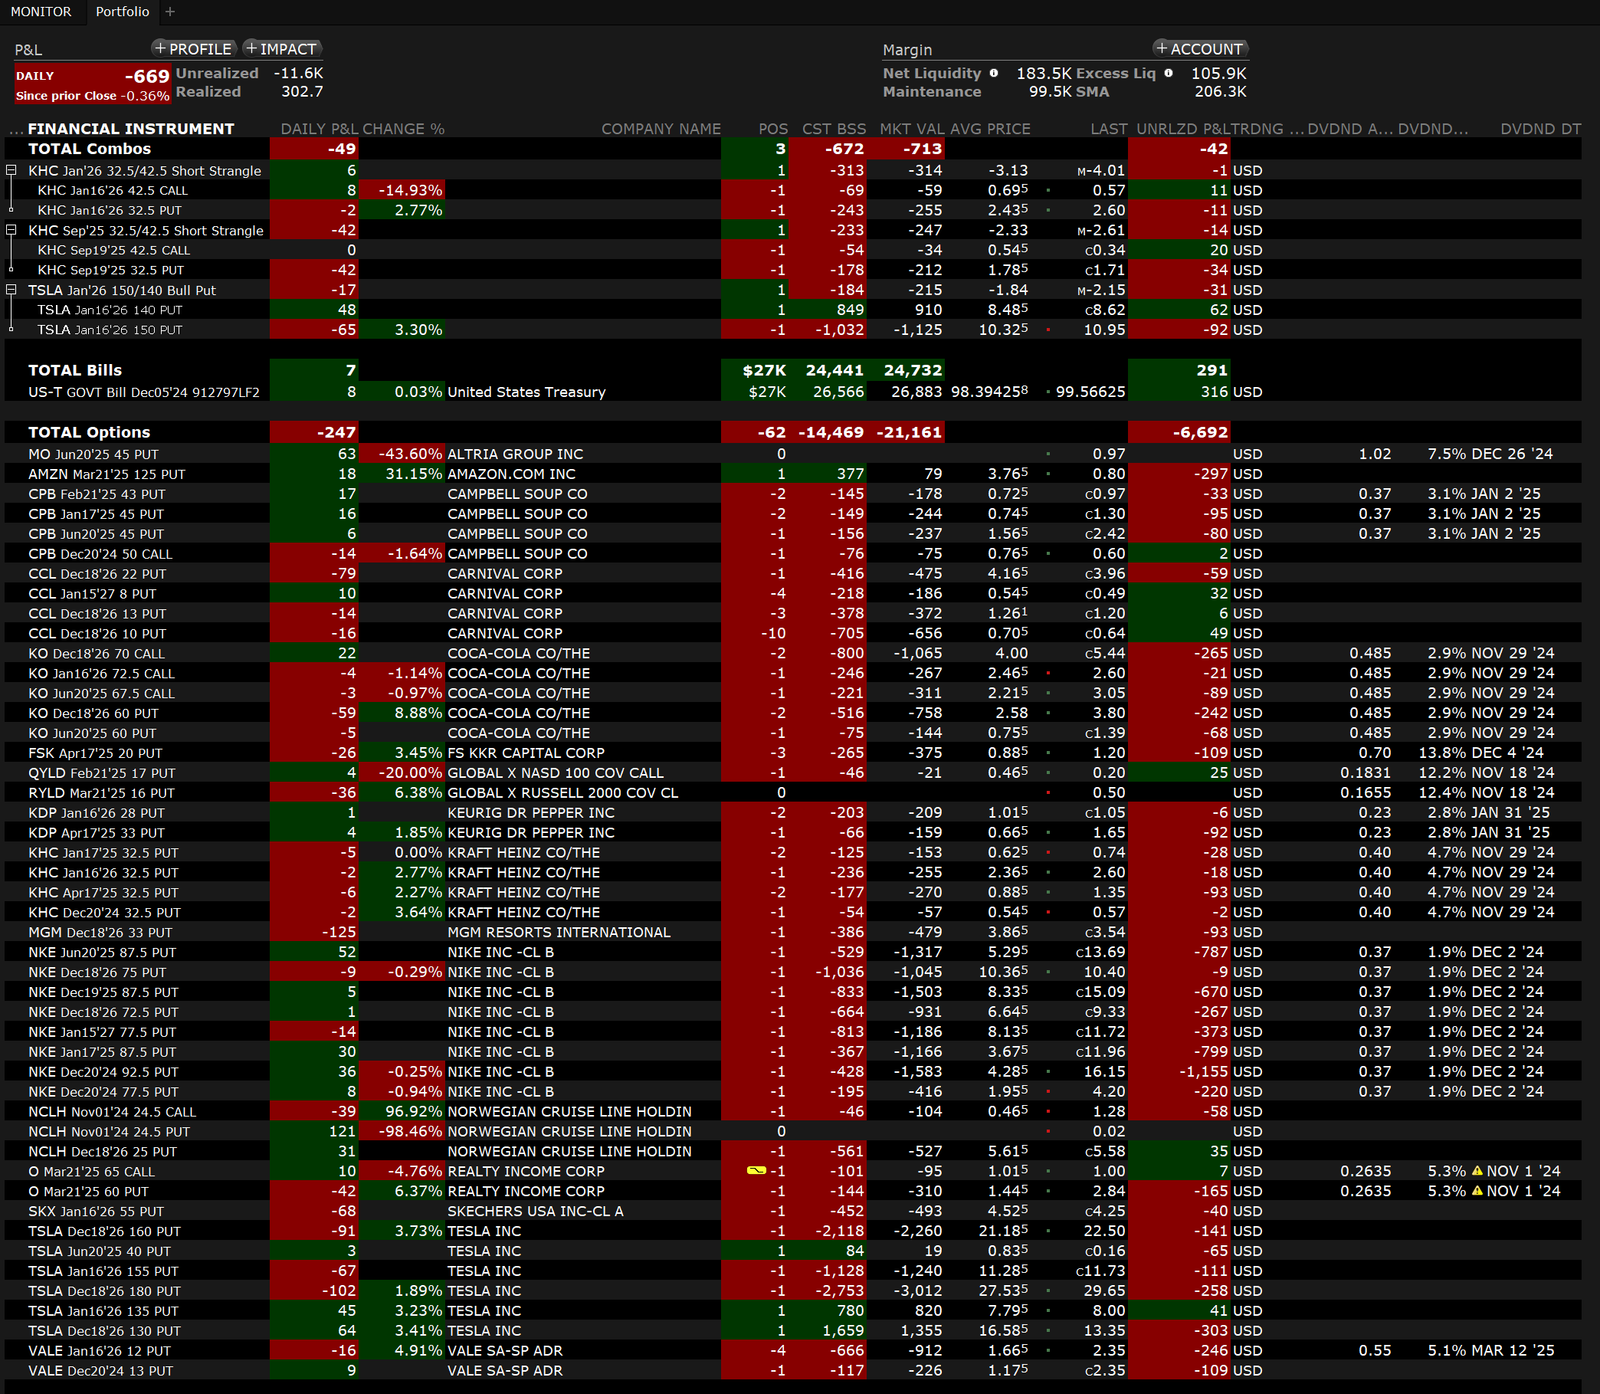
Task: Open the PROFILE button in P&L panel
Action: tap(193, 49)
